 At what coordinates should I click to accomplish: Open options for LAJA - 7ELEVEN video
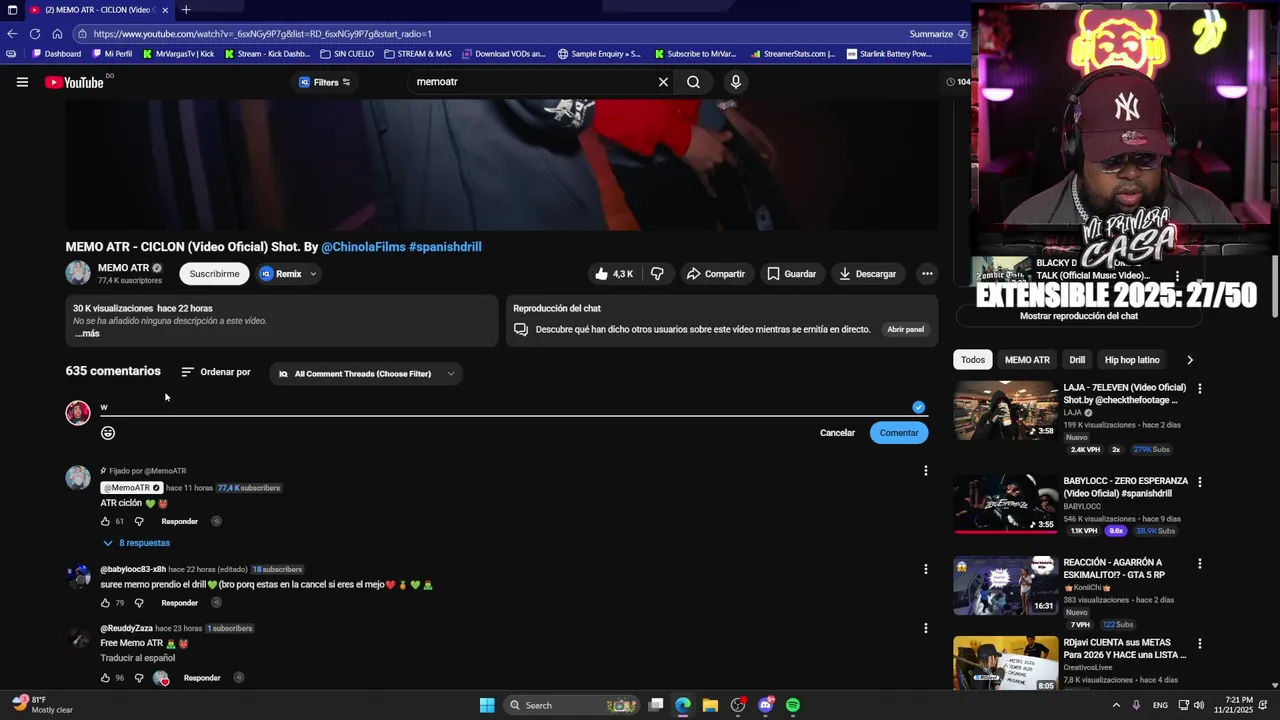click(1200, 388)
